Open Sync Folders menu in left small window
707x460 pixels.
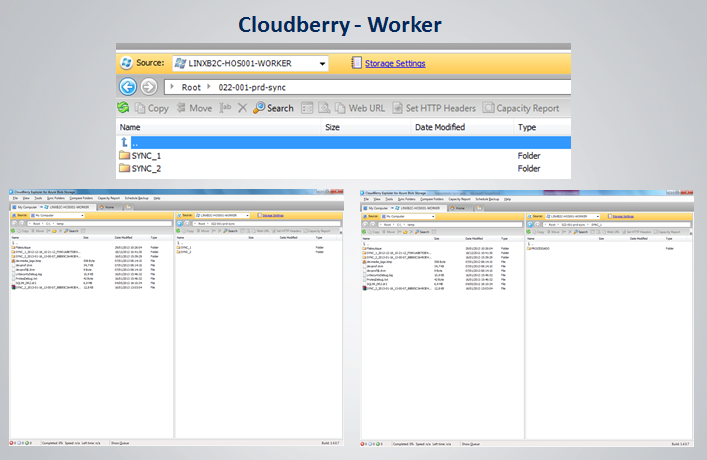tap(56, 198)
